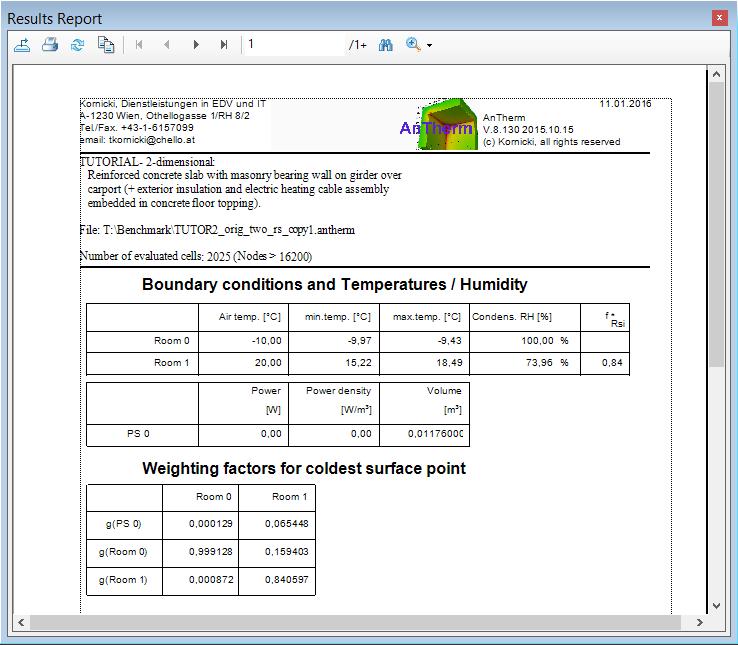Image resolution: width=738 pixels, height=645 pixels.
Task: Click the 'V.8.130 2015.10.15' version text
Action: point(528,129)
